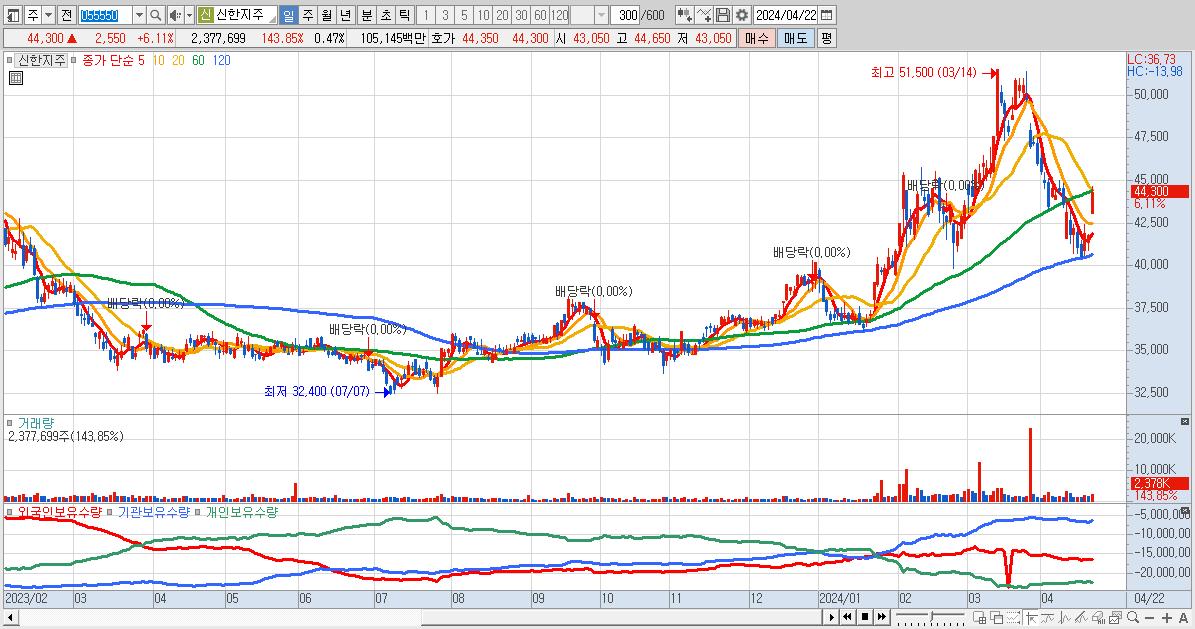Select interval preset 3
Viewport: 1195px width, 629px height.
pos(445,14)
